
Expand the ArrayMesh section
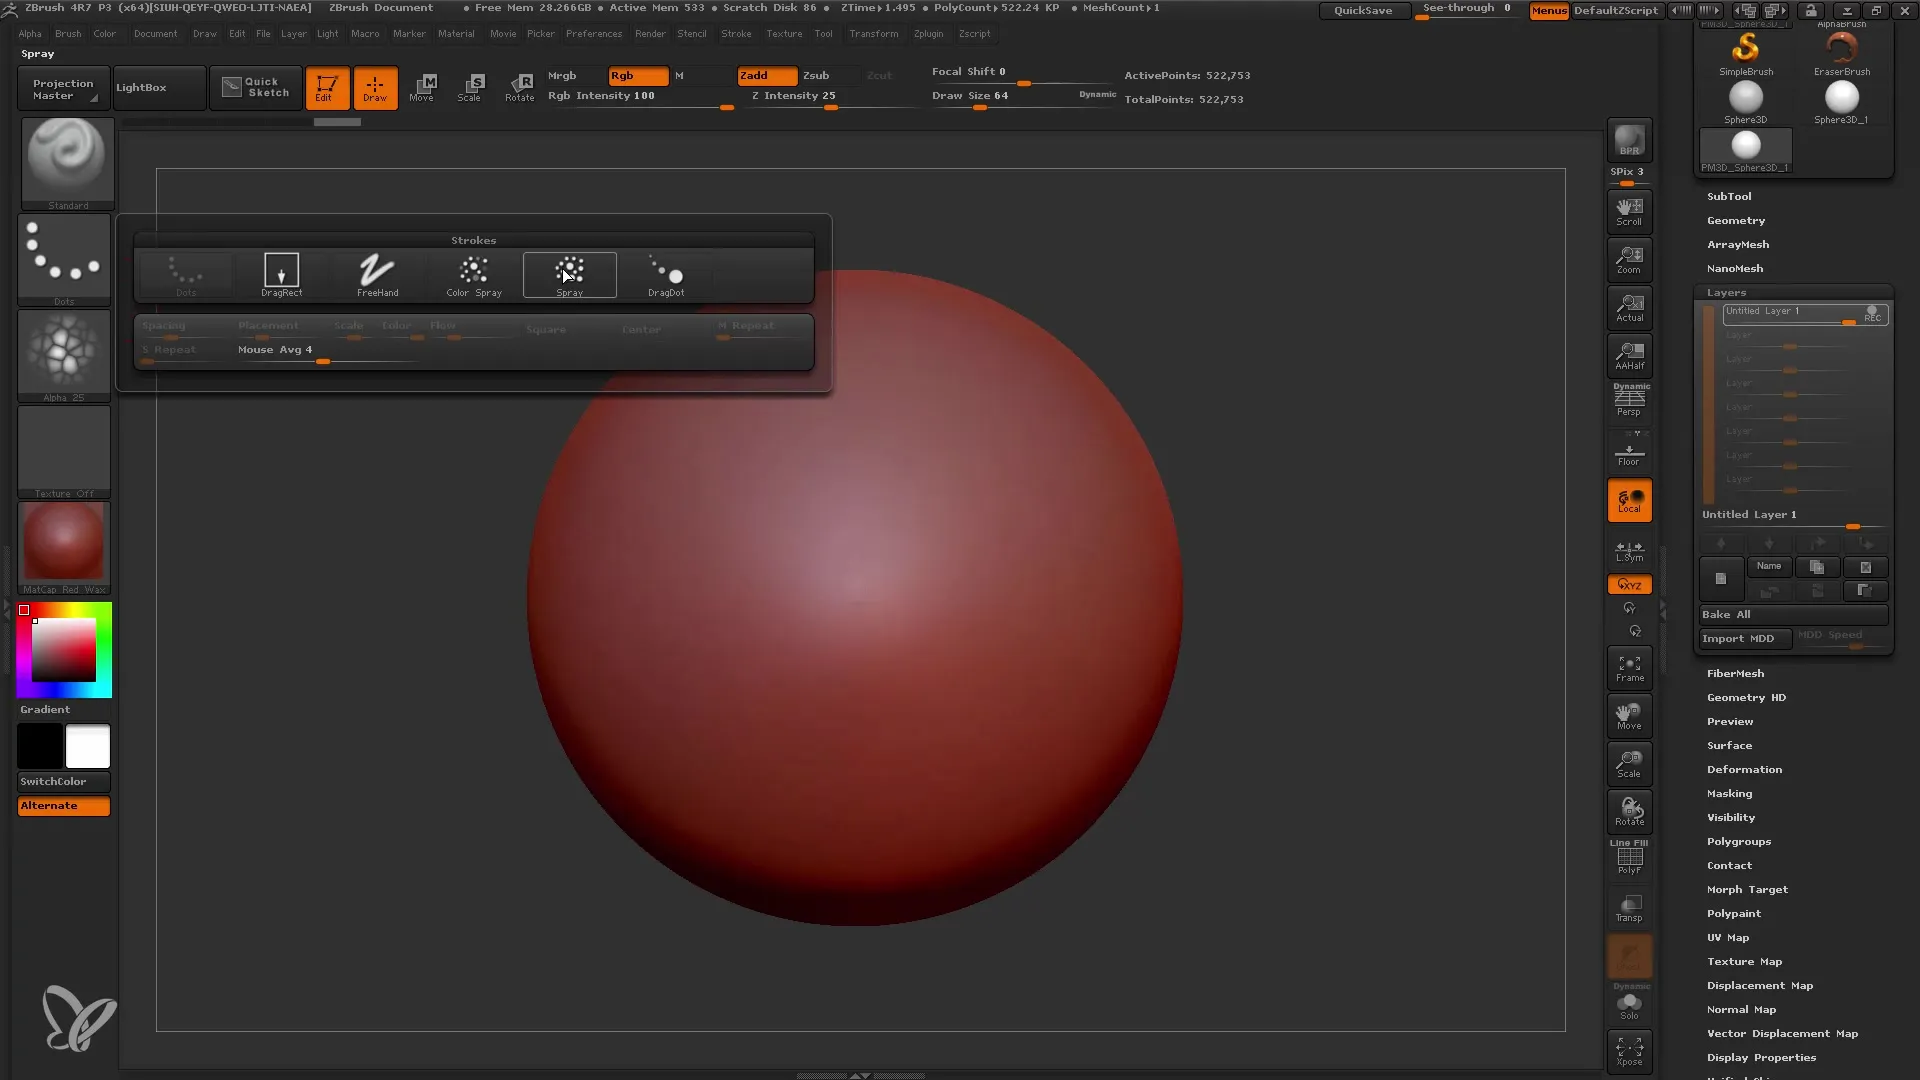1738,245
